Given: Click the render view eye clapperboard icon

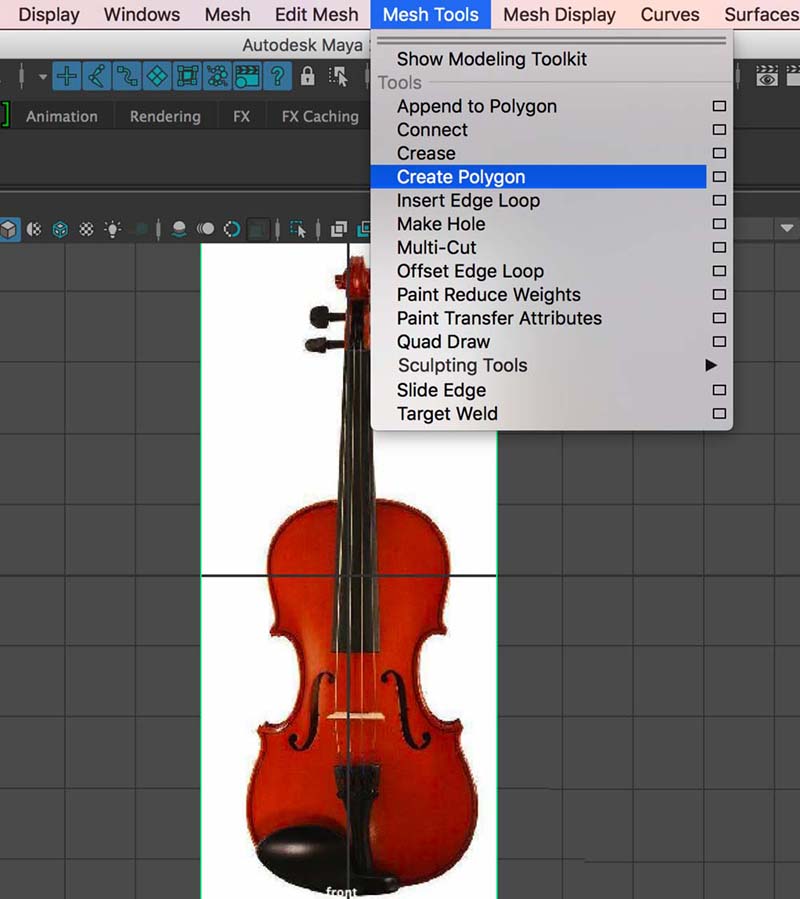Looking at the screenshot, I should coord(767,76).
